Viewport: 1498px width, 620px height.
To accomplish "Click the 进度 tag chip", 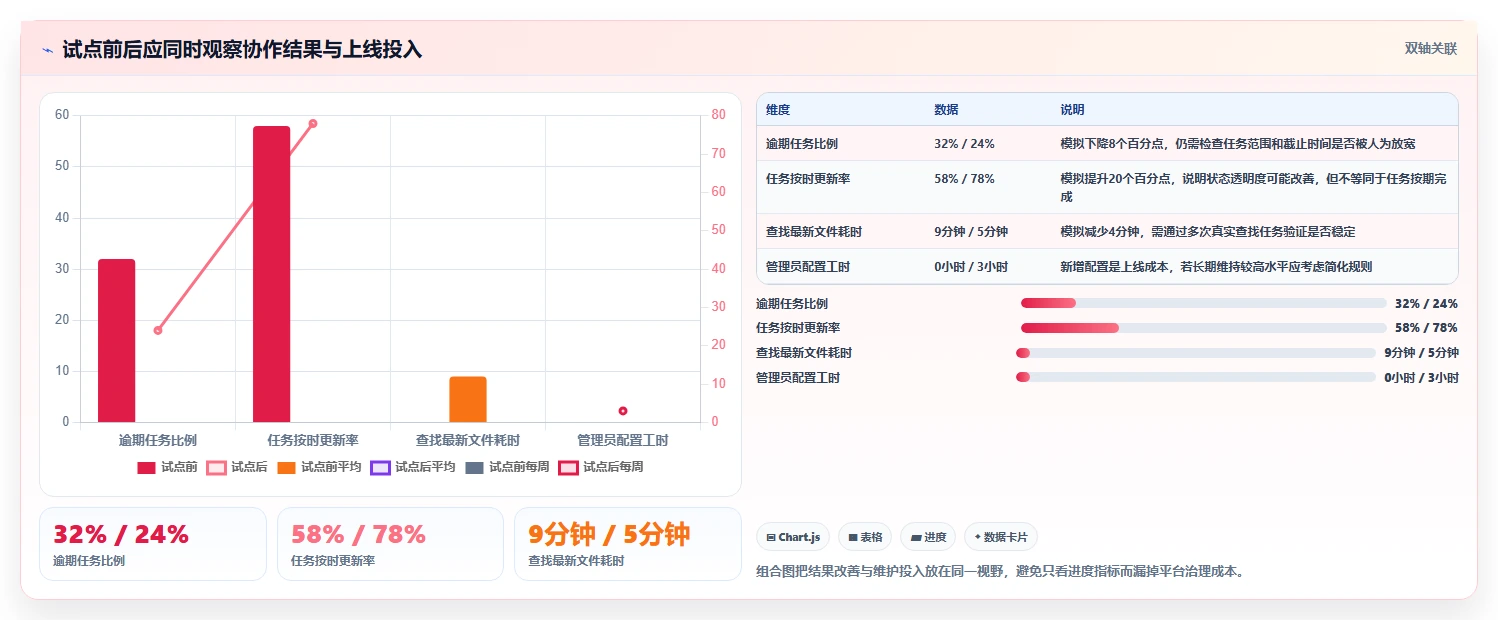I will (928, 537).
